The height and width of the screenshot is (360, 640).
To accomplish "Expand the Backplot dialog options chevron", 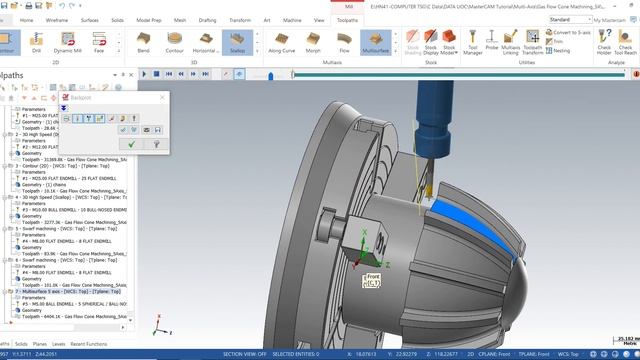I will pos(64,108).
